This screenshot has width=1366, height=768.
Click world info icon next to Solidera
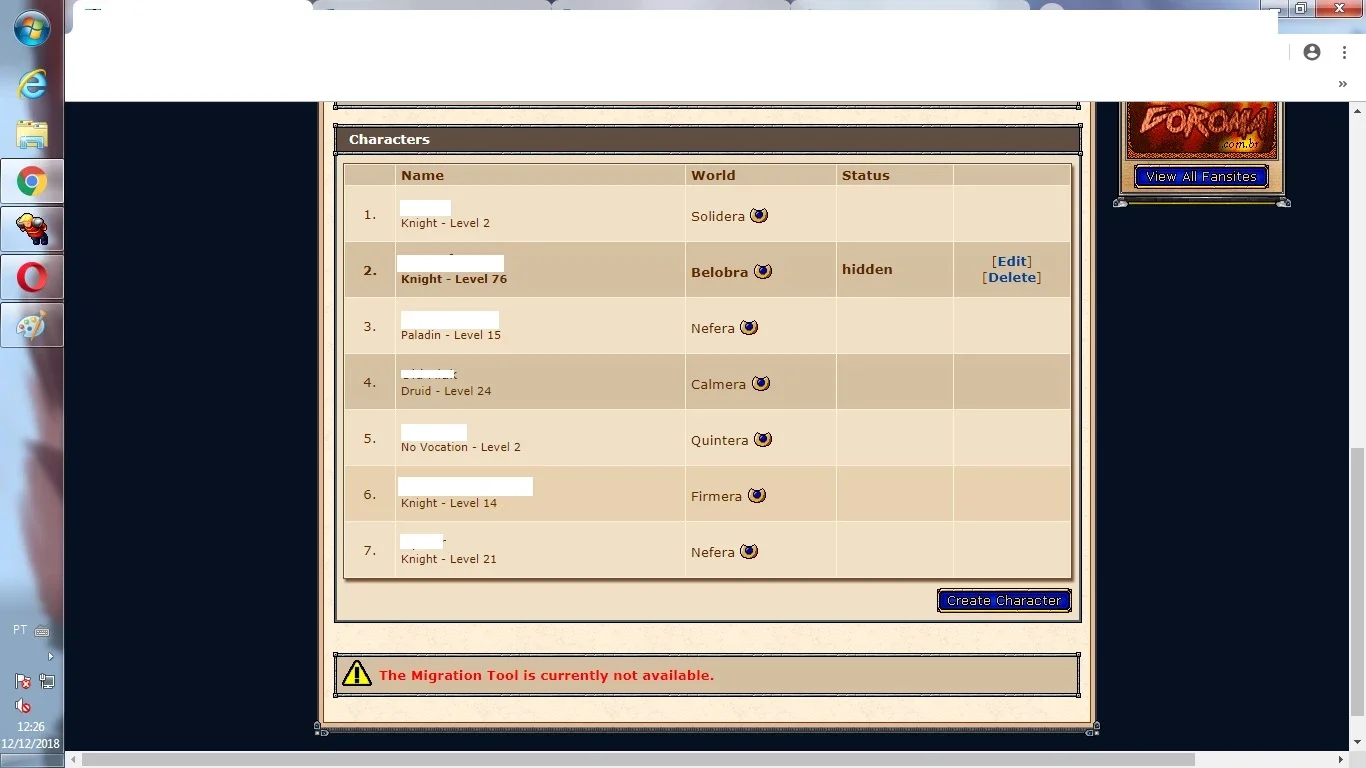click(x=759, y=215)
